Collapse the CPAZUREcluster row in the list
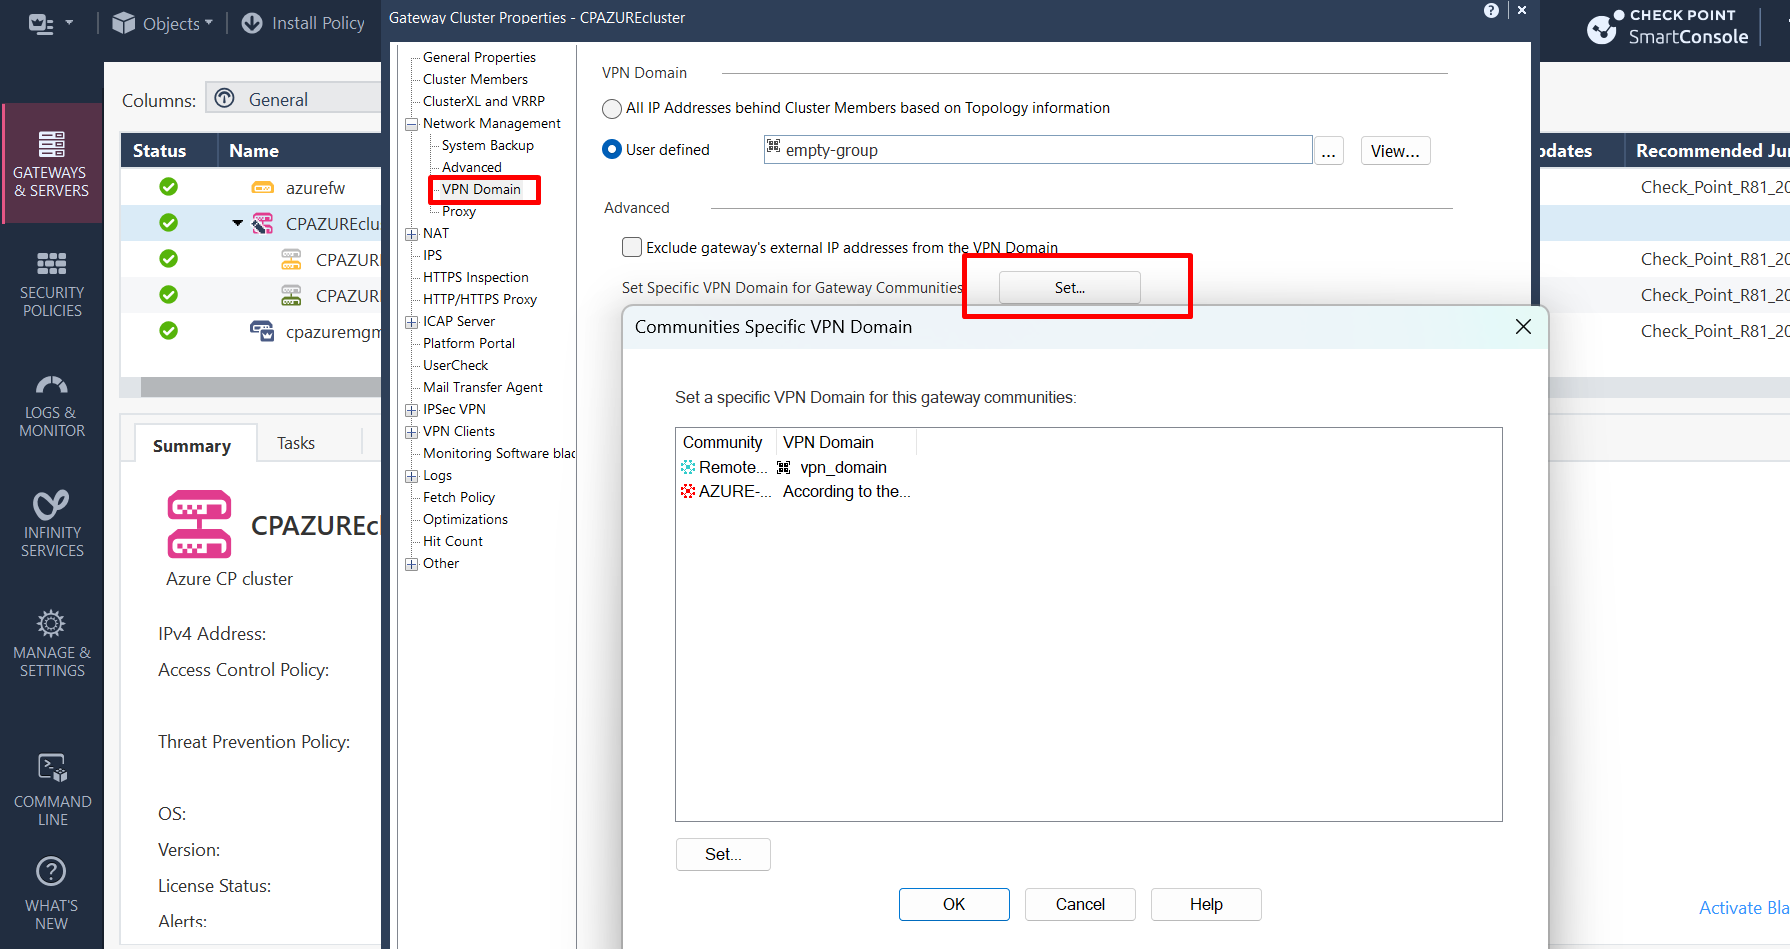The image size is (1790, 949). pos(237,223)
